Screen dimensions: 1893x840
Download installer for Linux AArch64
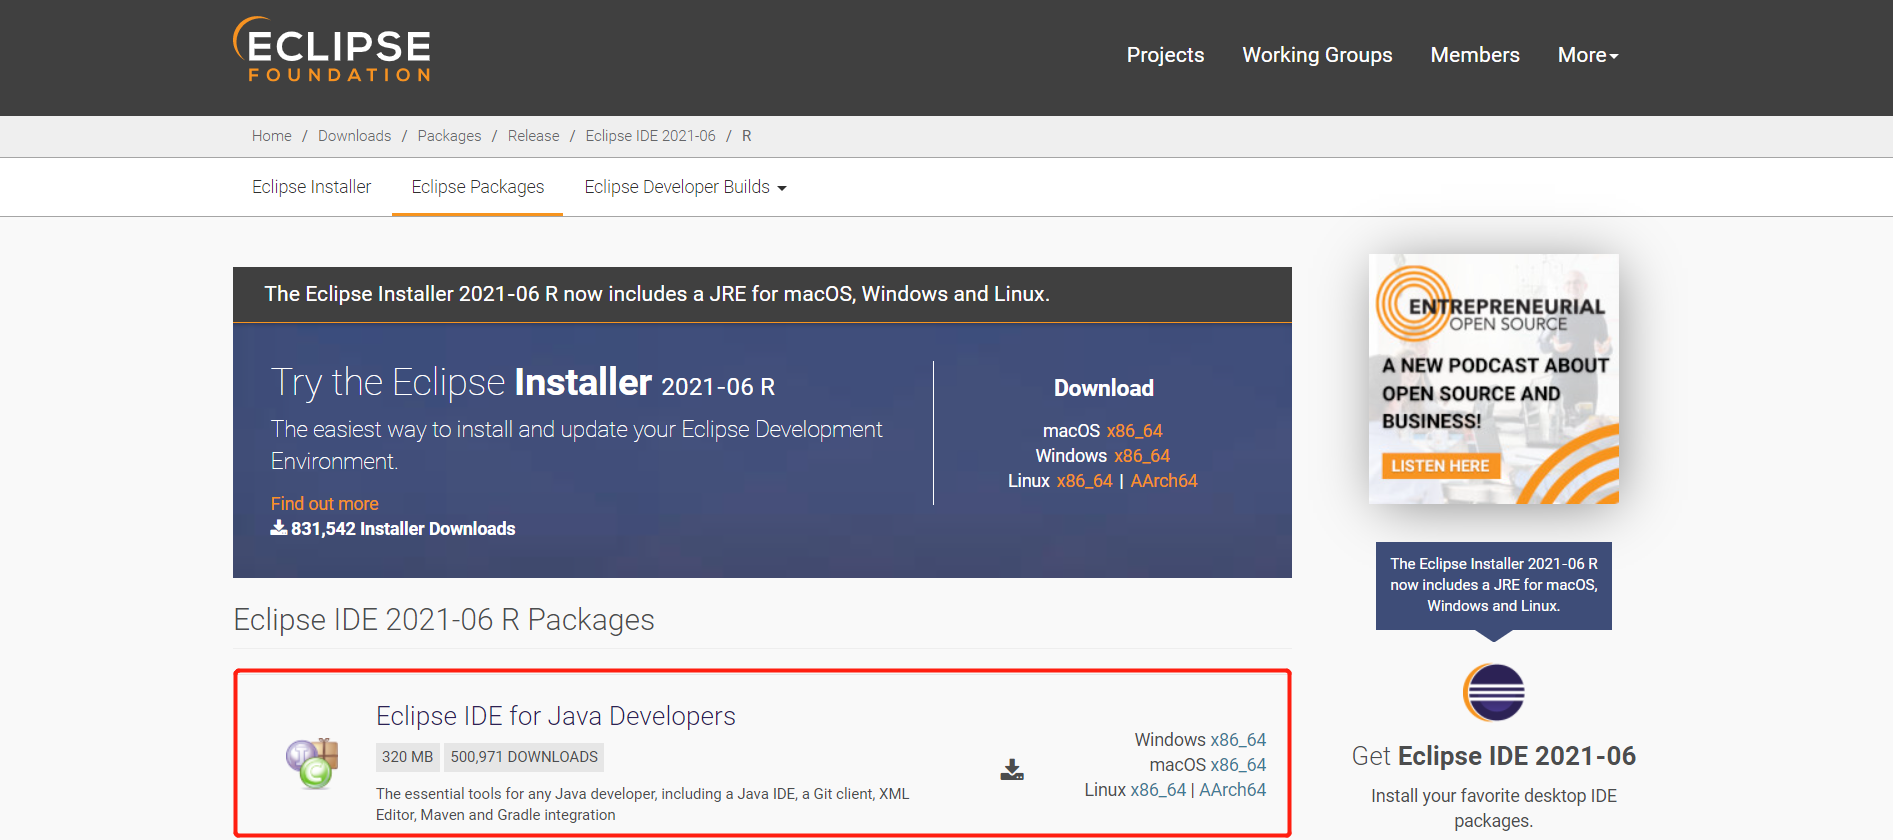[1164, 481]
